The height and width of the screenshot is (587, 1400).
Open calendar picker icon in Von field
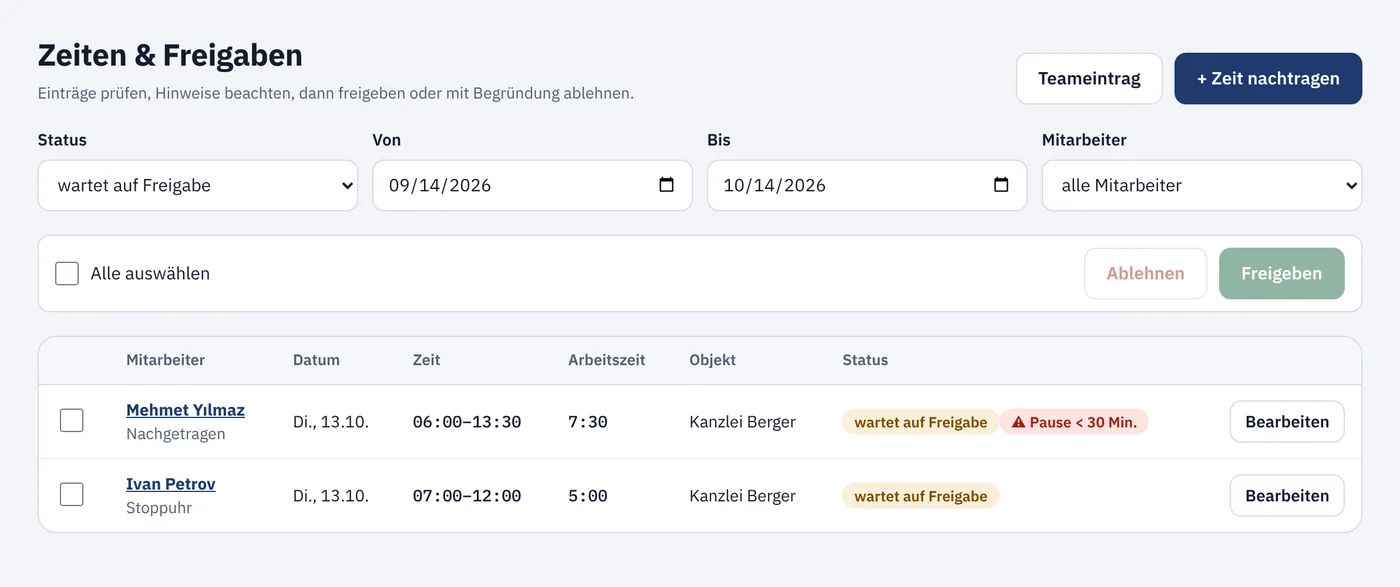667,185
